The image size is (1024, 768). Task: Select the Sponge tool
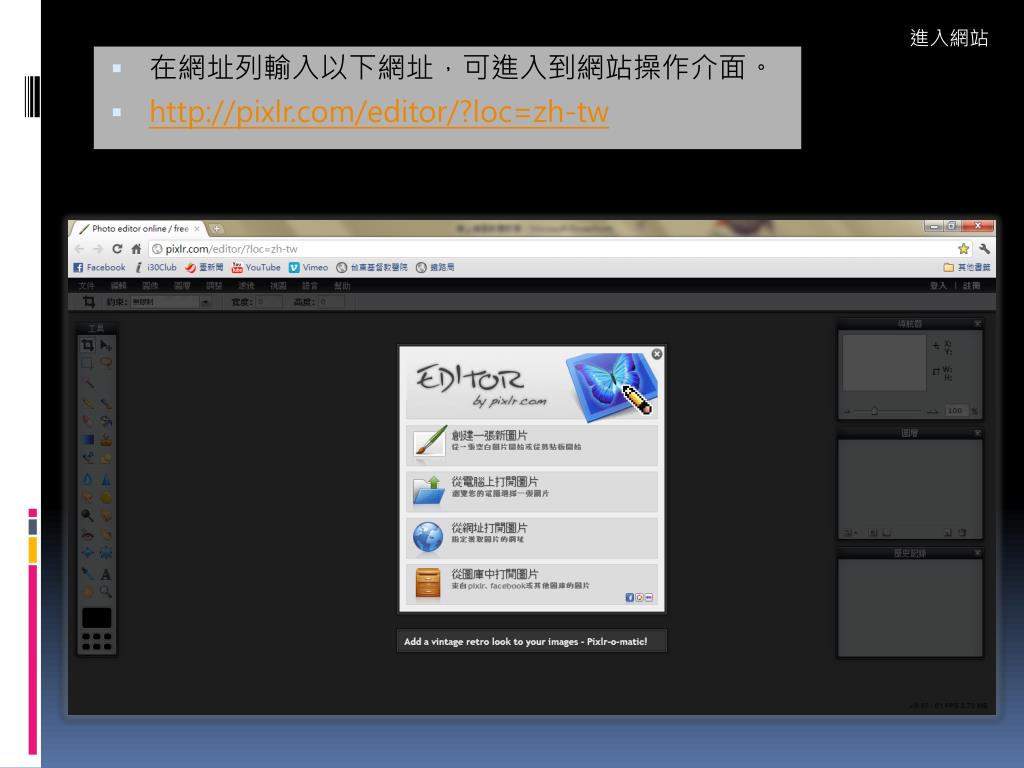pos(106,497)
